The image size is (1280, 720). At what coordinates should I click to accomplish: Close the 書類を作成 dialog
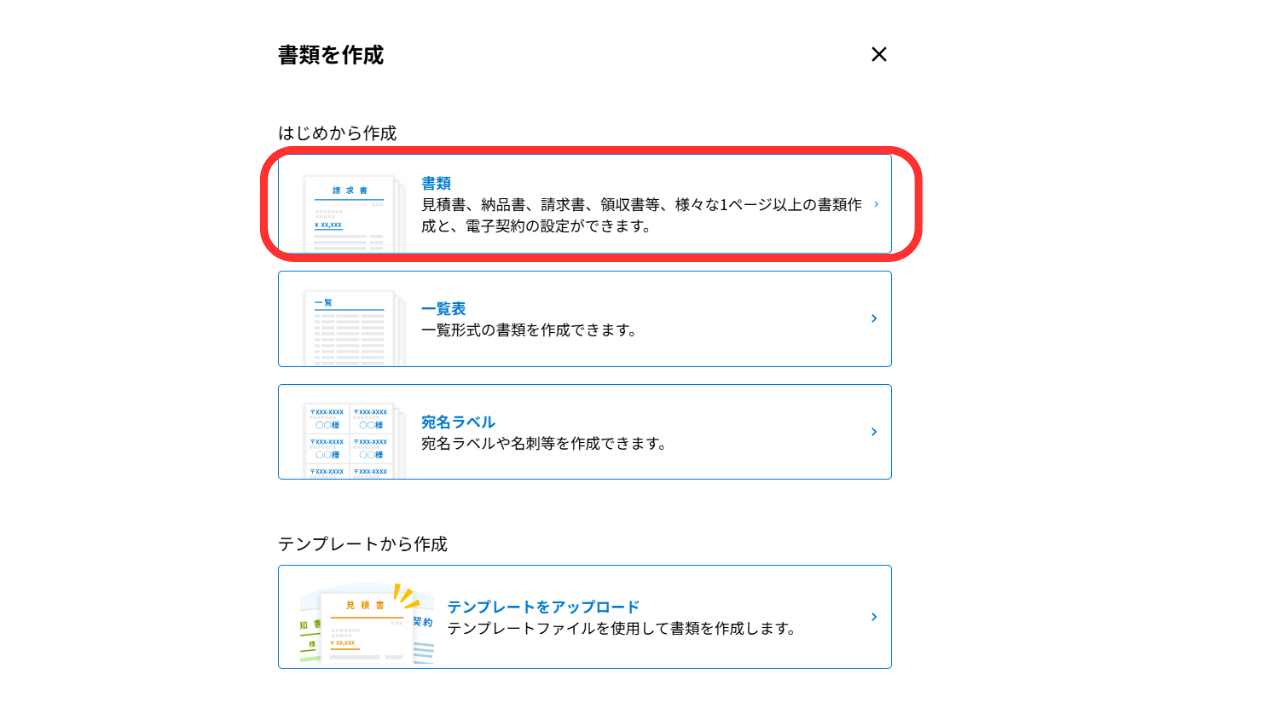click(x=878, y=55)
